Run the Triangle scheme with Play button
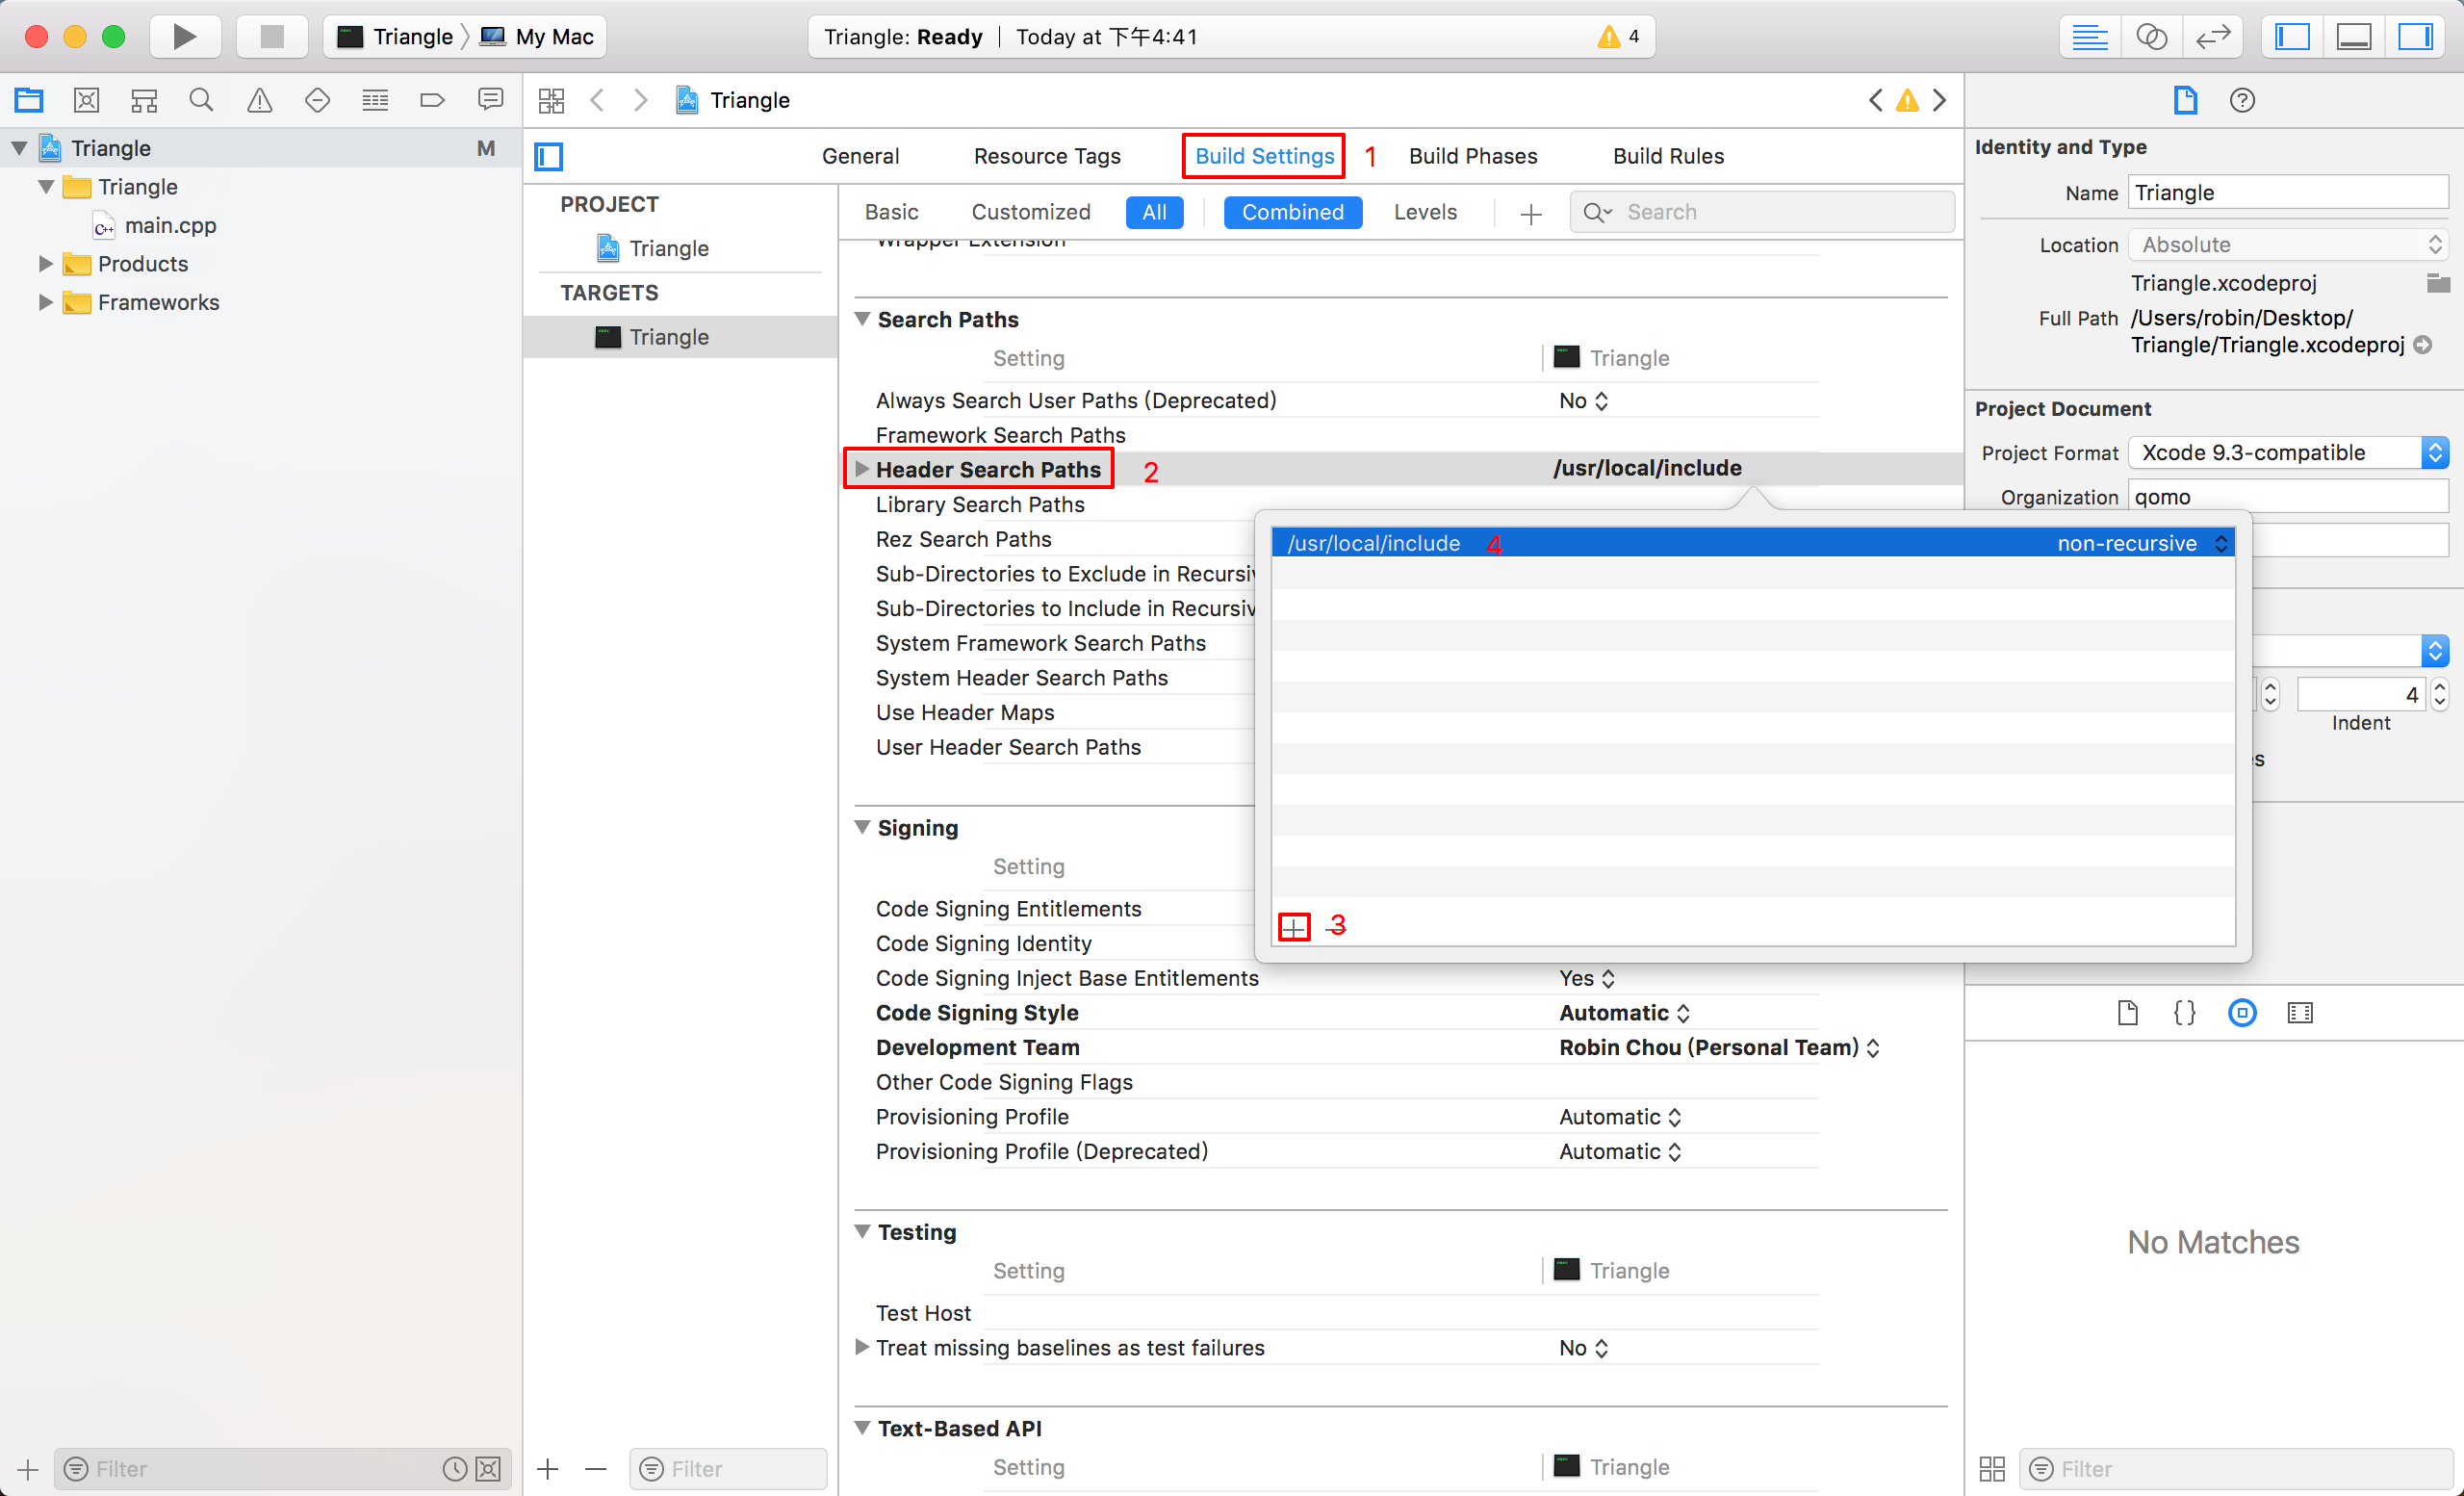Screen dimensions: 2464x1496 click(184, 37)
